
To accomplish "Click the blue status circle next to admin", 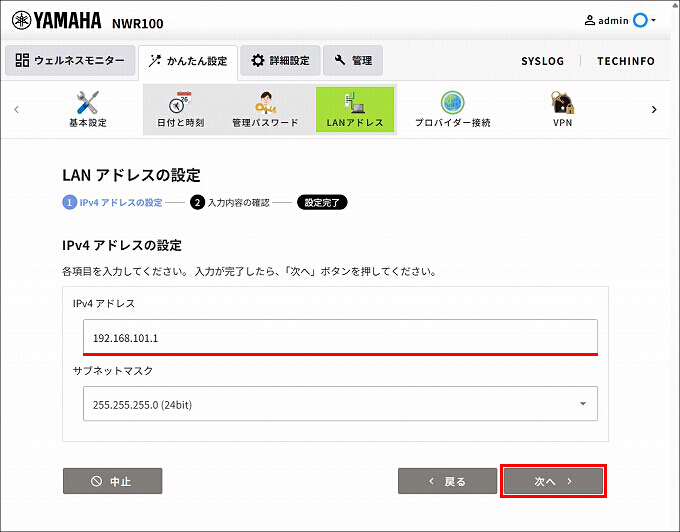I will (x=640, y=20).
